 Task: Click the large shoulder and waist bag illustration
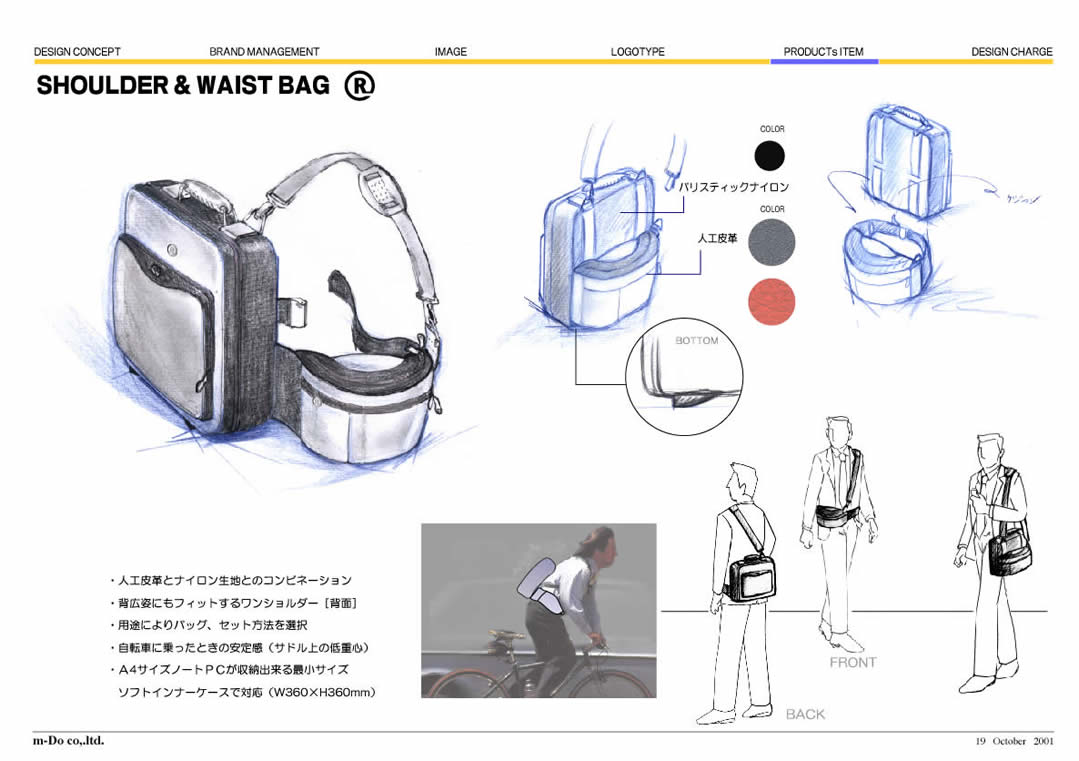pyautogui.click(x=280, y=310)
